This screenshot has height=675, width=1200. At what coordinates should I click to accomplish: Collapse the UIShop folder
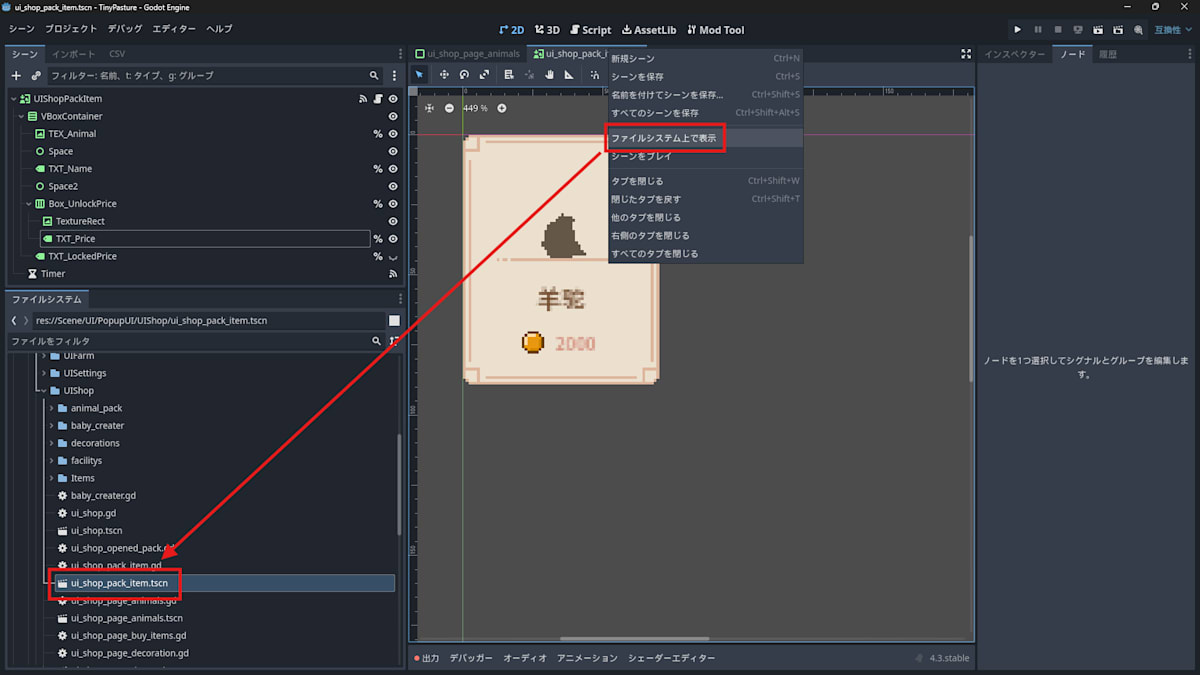43,391
